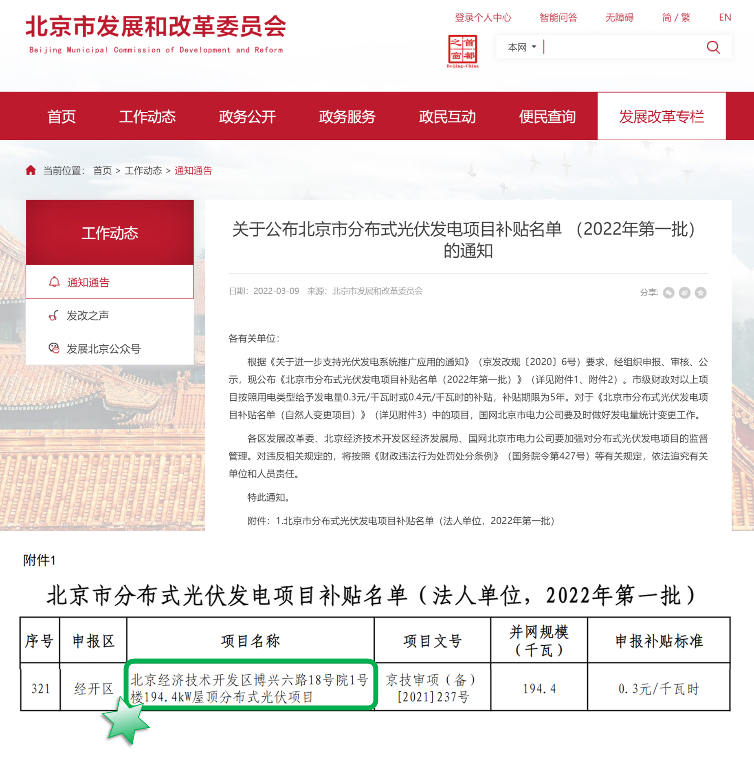The width and height of the screenshot is (754, 766).
Task: Click the first share icon
Action: pyautogui.click(x=669, y=293)
